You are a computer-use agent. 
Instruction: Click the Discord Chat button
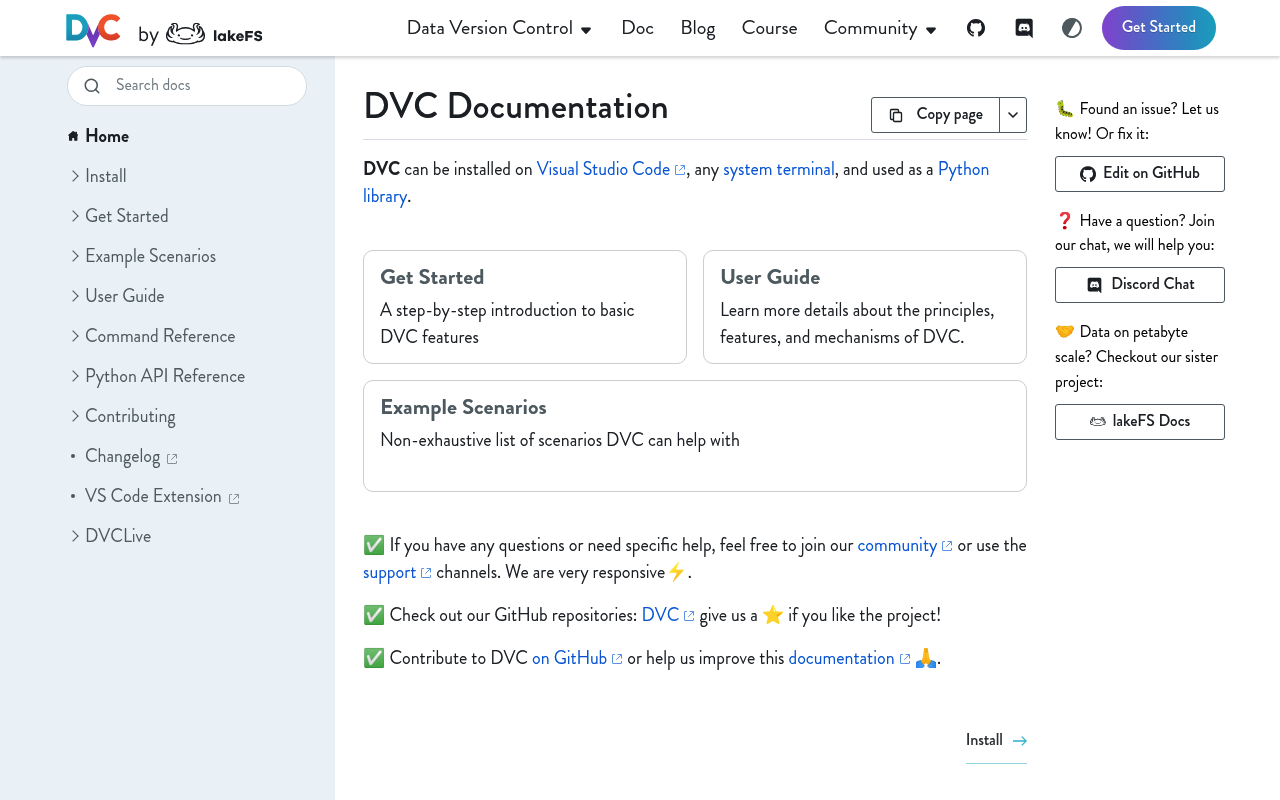(x=1140, y=285)
